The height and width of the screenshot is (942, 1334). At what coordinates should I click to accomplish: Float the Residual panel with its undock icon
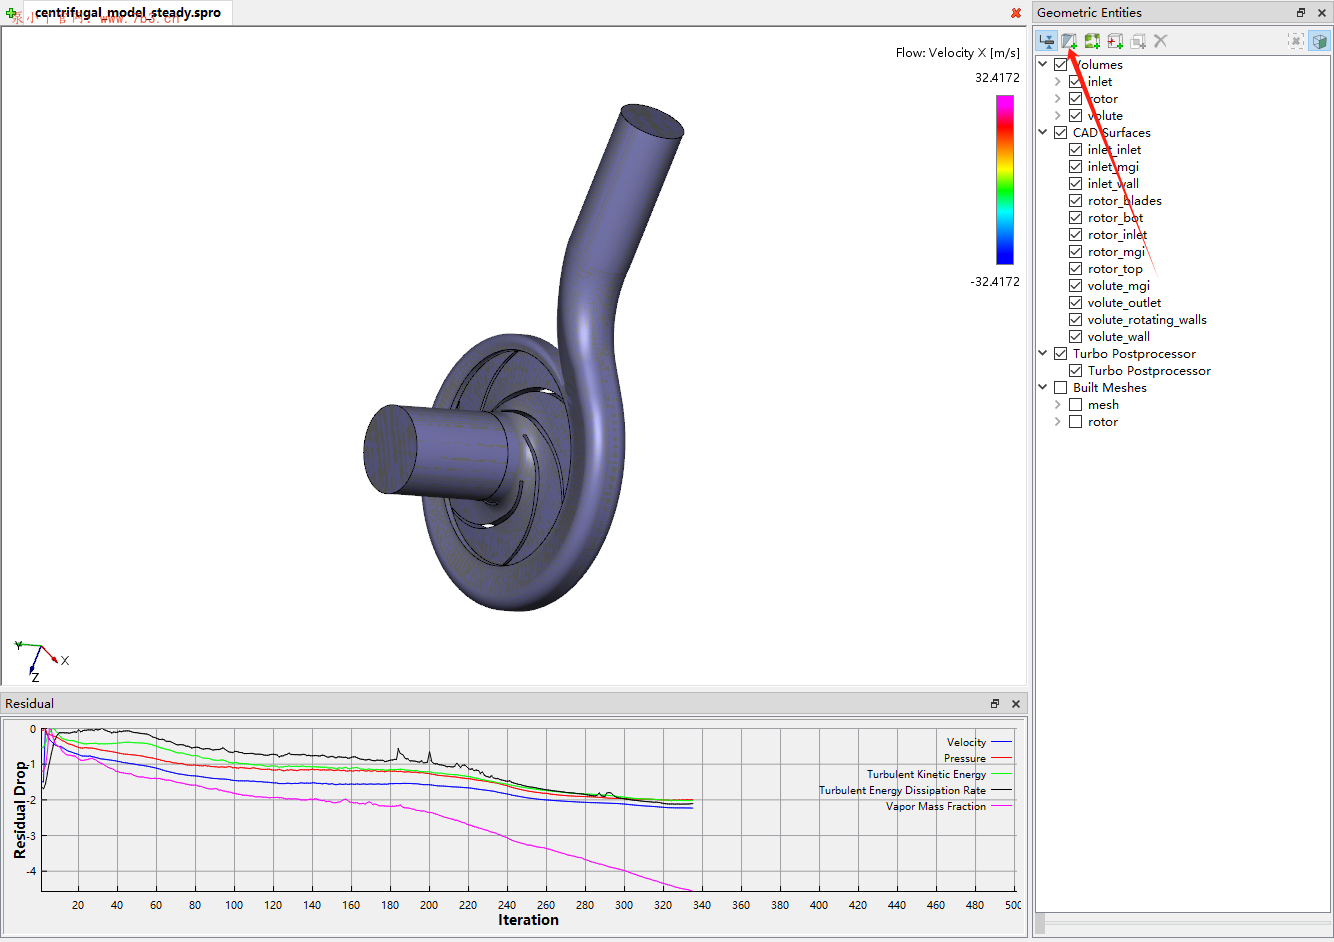click(x=995, y=704)
